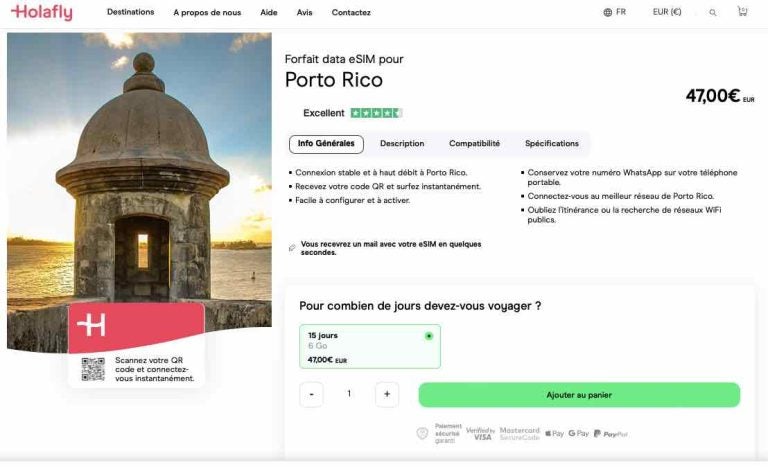The height and width of the screenshot is (467, 768).
Task: Click the search magnifier icon
Action: [x=713, y=13]
